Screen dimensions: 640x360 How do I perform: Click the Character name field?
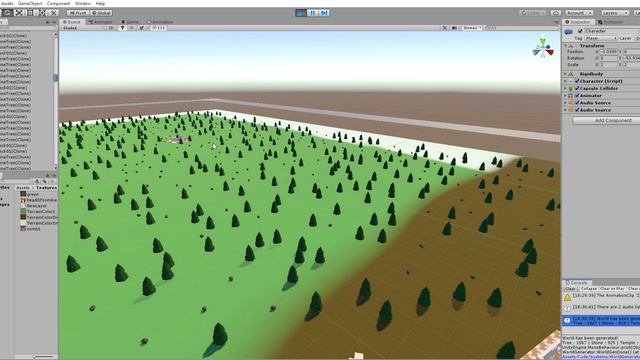(612, 31)
